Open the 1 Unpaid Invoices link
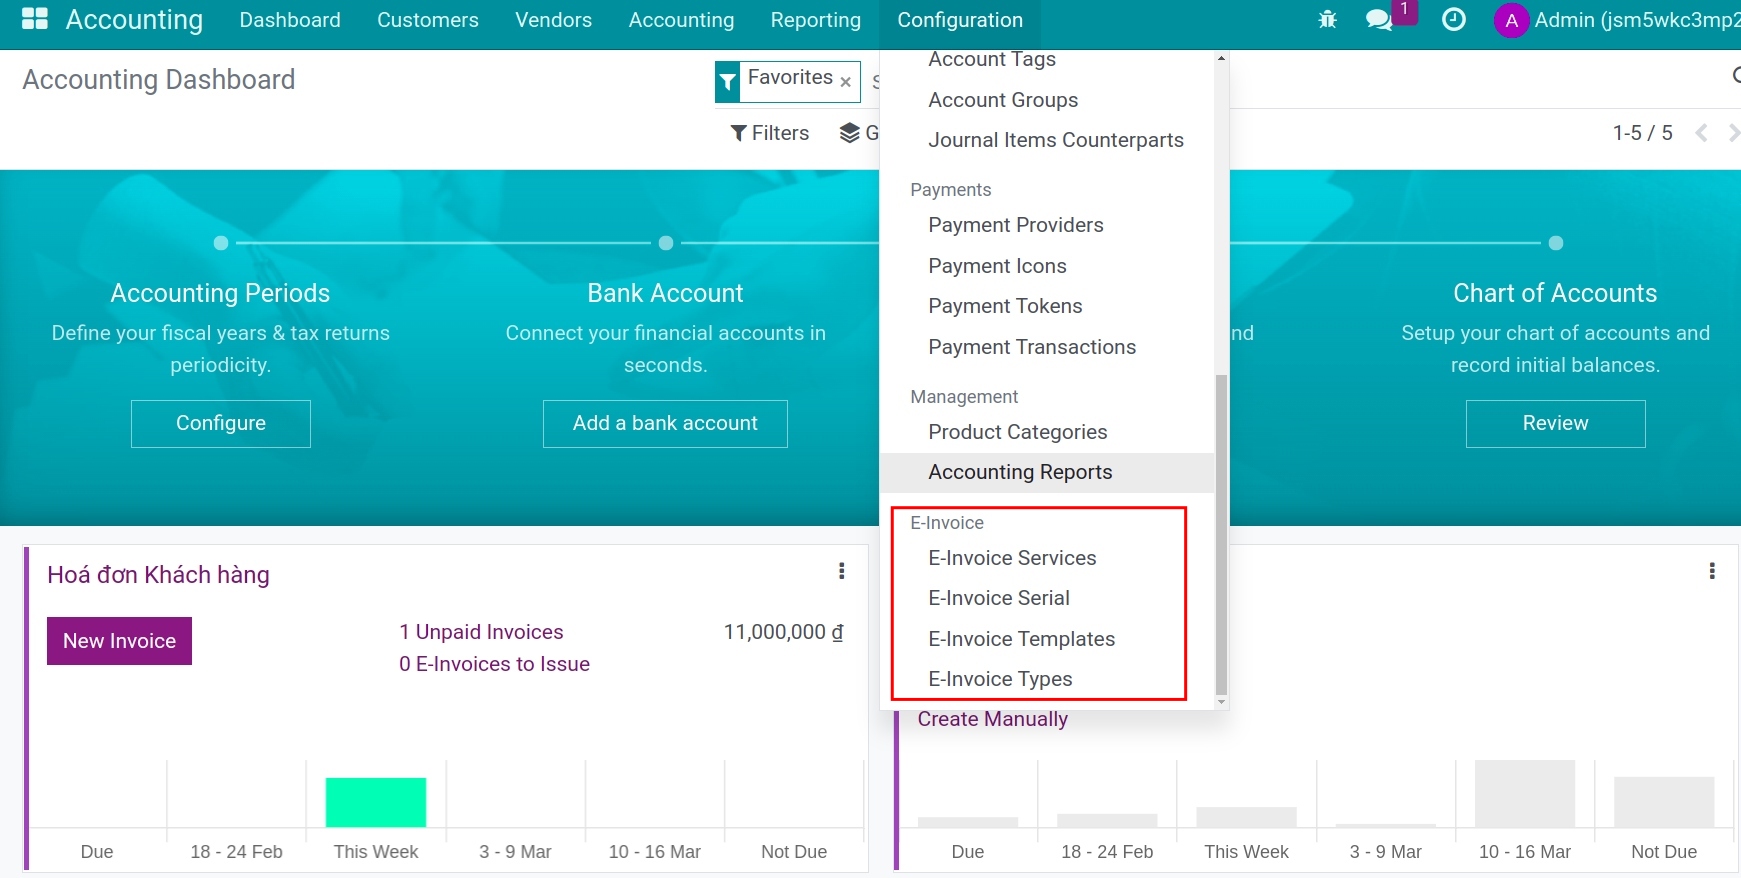 (481, 632)
